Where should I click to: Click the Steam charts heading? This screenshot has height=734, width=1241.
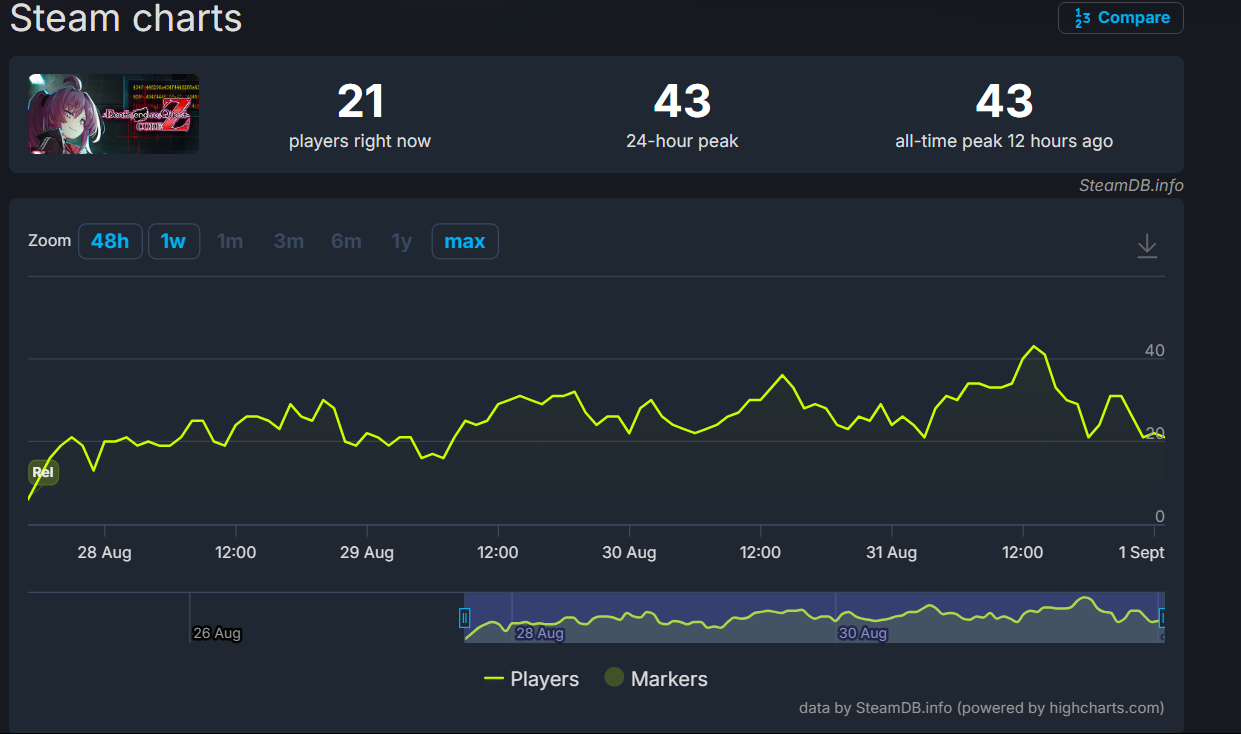click(126, 18)
